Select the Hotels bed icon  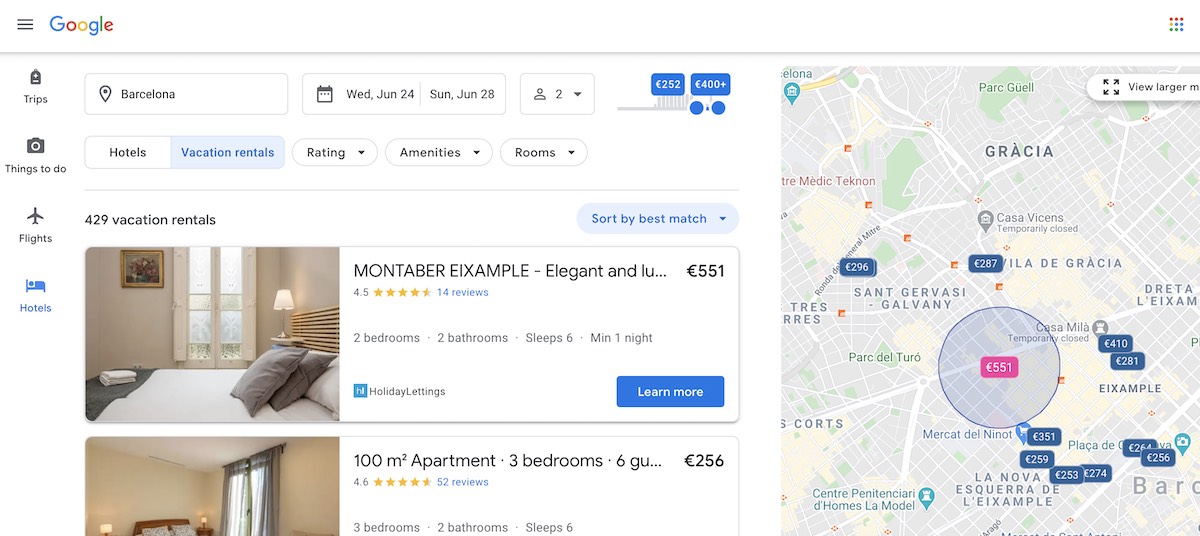click(35, 286)
